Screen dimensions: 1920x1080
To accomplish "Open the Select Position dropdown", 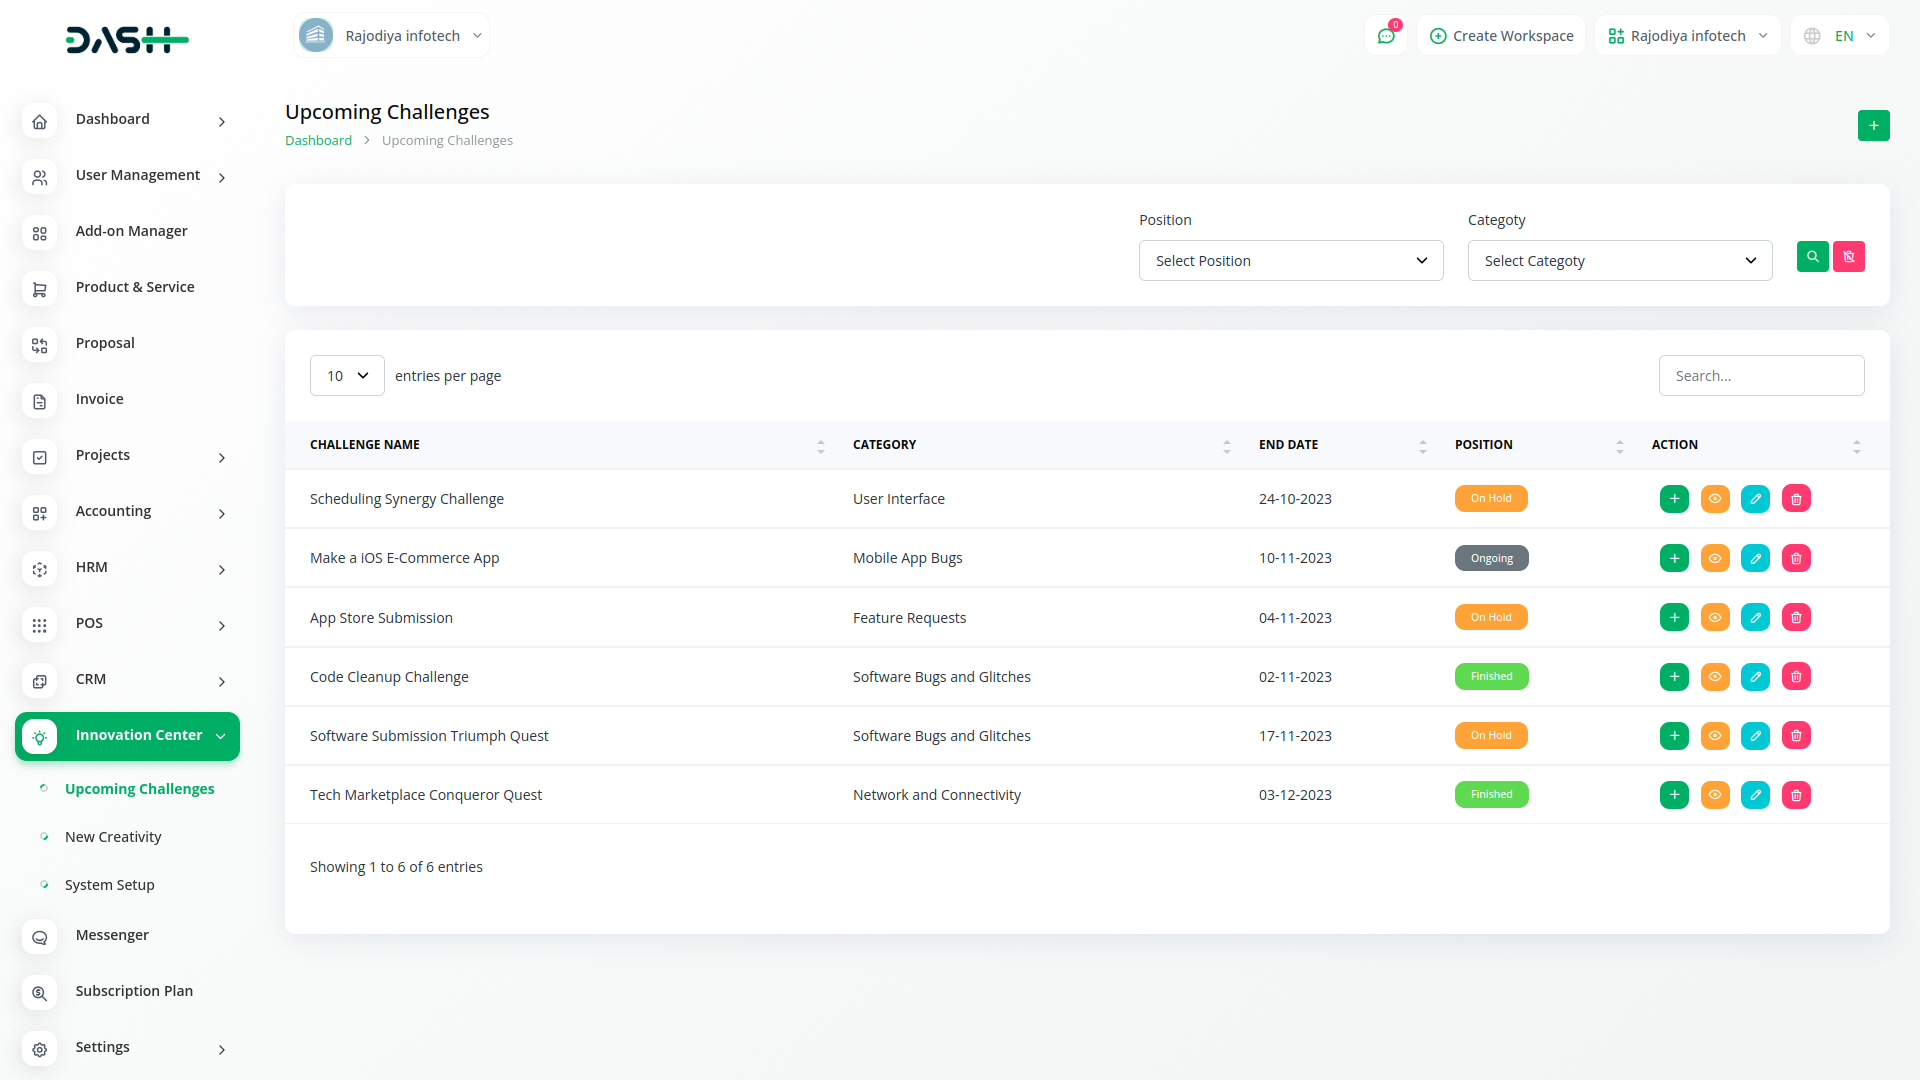I will [x=1290, y=261].
